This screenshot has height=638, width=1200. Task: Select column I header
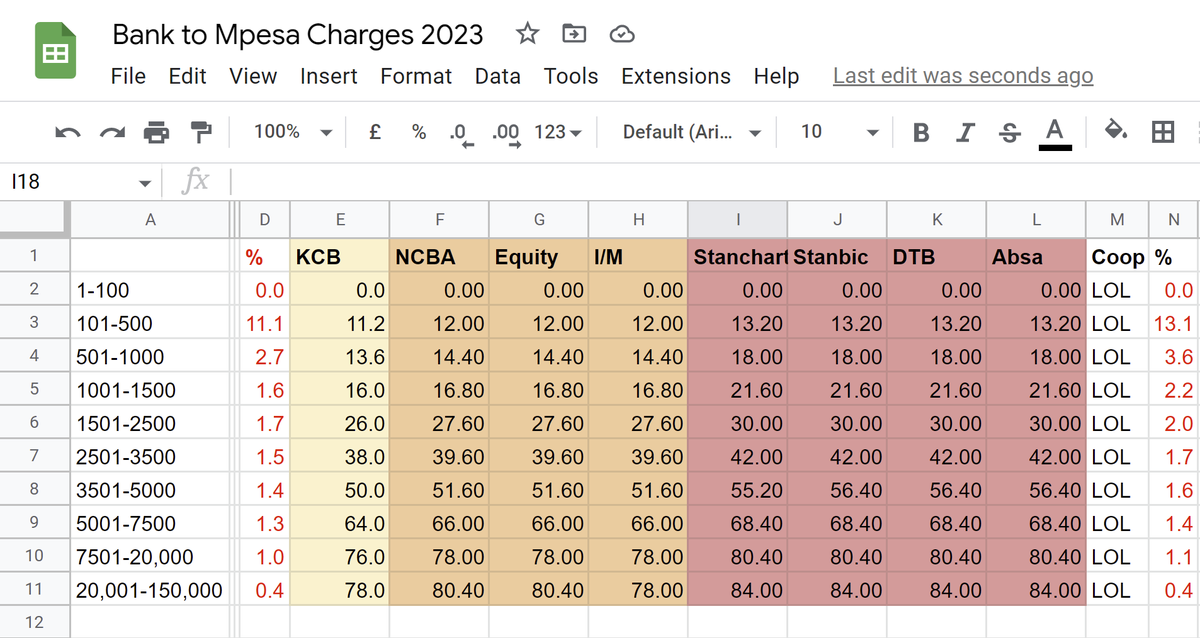738,220
